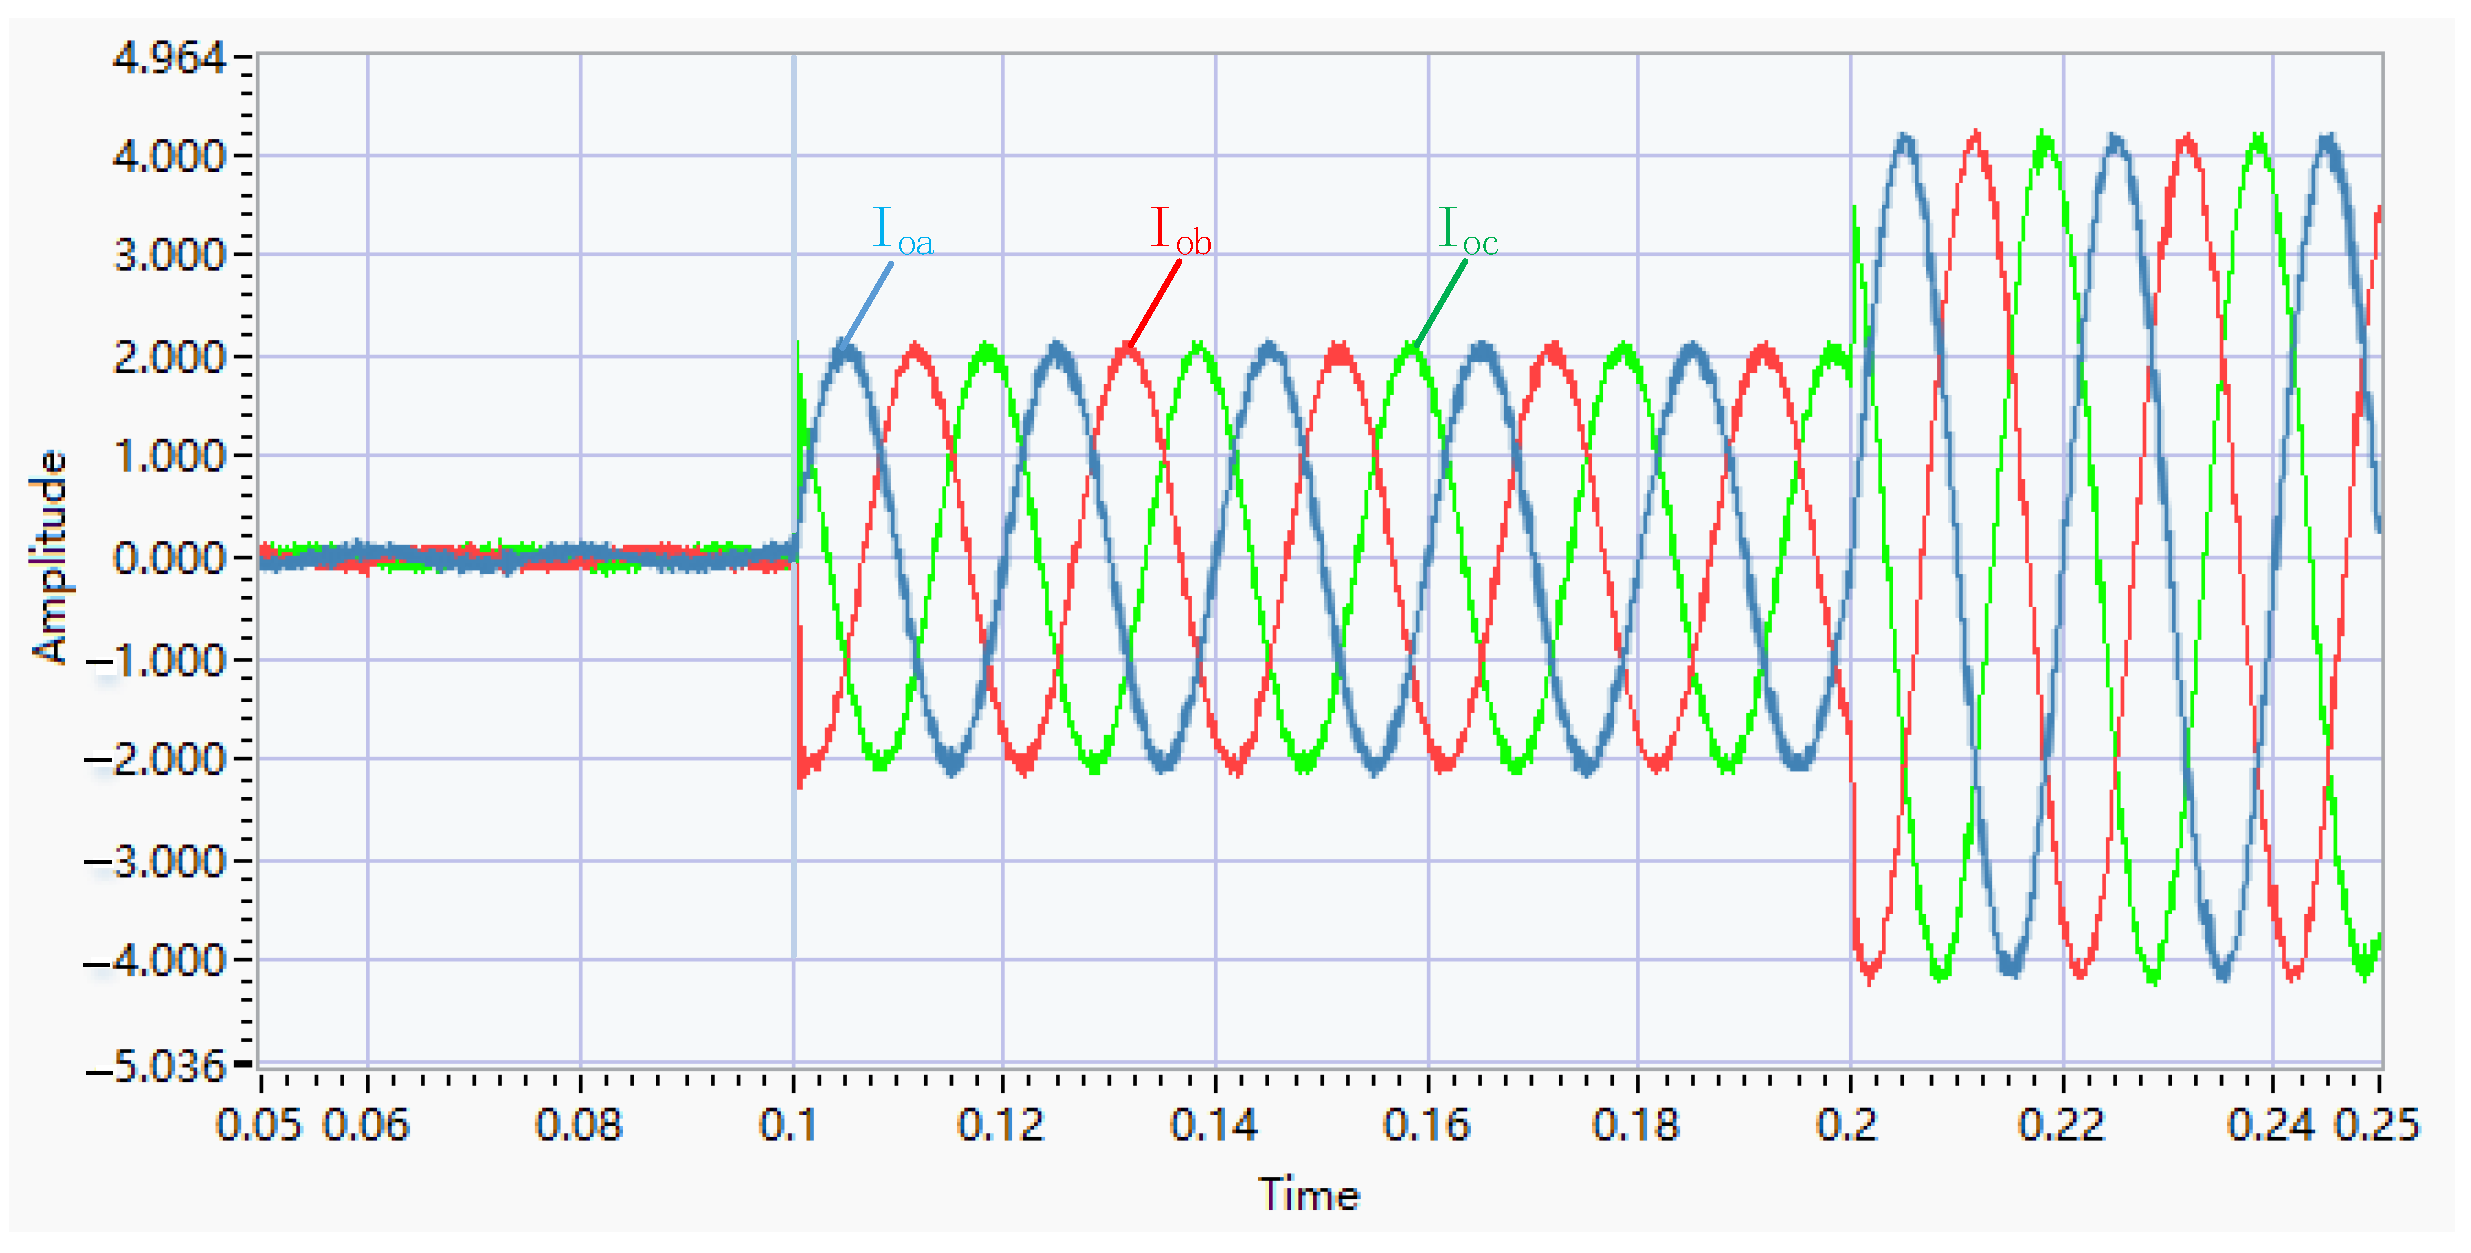Click the green Ioc curve label

coord(1467,231)
